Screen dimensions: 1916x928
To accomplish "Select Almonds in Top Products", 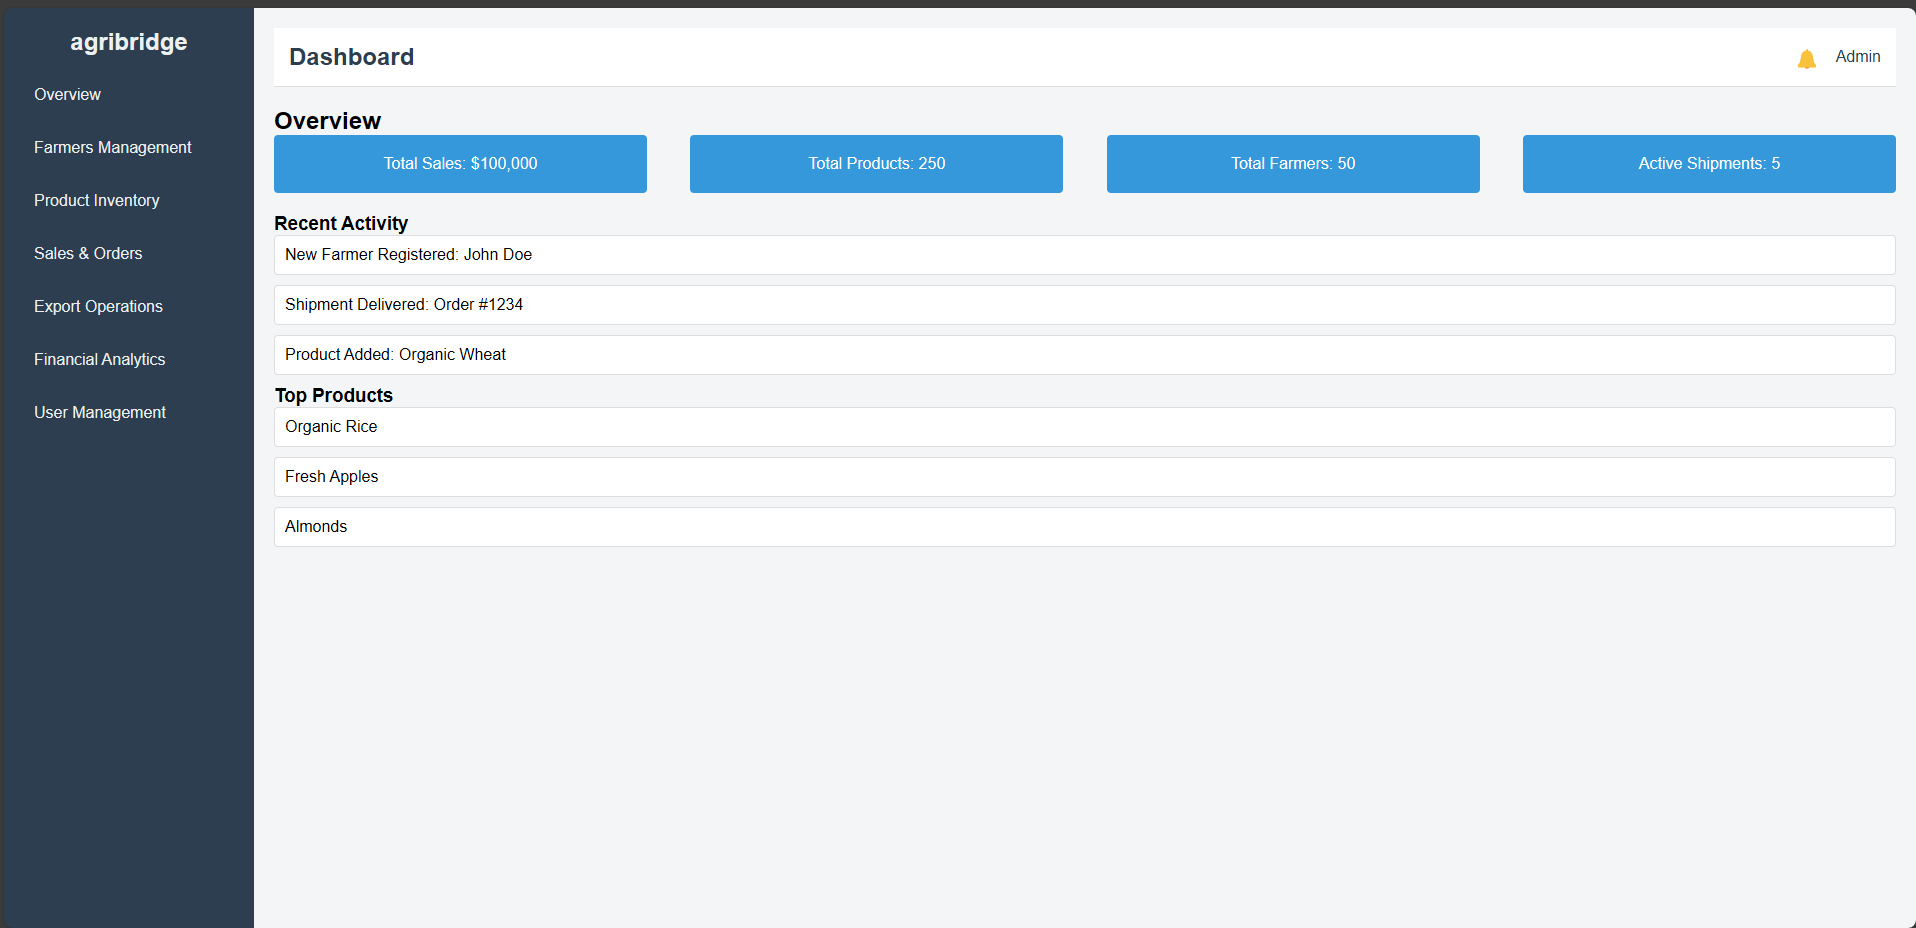I will coord(1085,527).
